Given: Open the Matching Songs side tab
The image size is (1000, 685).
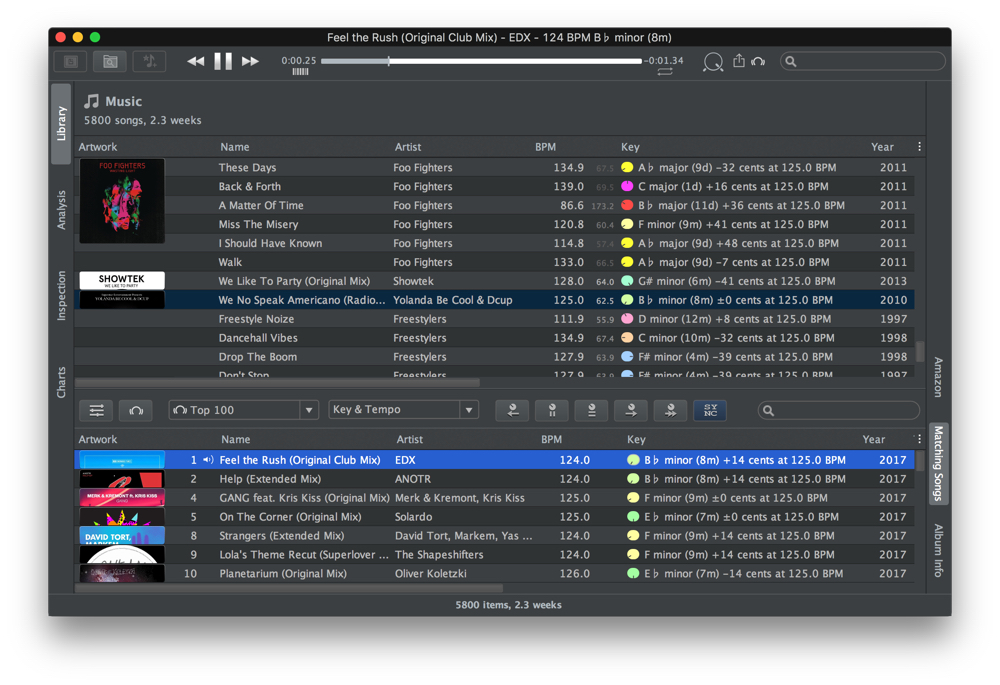Looking at the screenshot, I should [x=938, y=464].
